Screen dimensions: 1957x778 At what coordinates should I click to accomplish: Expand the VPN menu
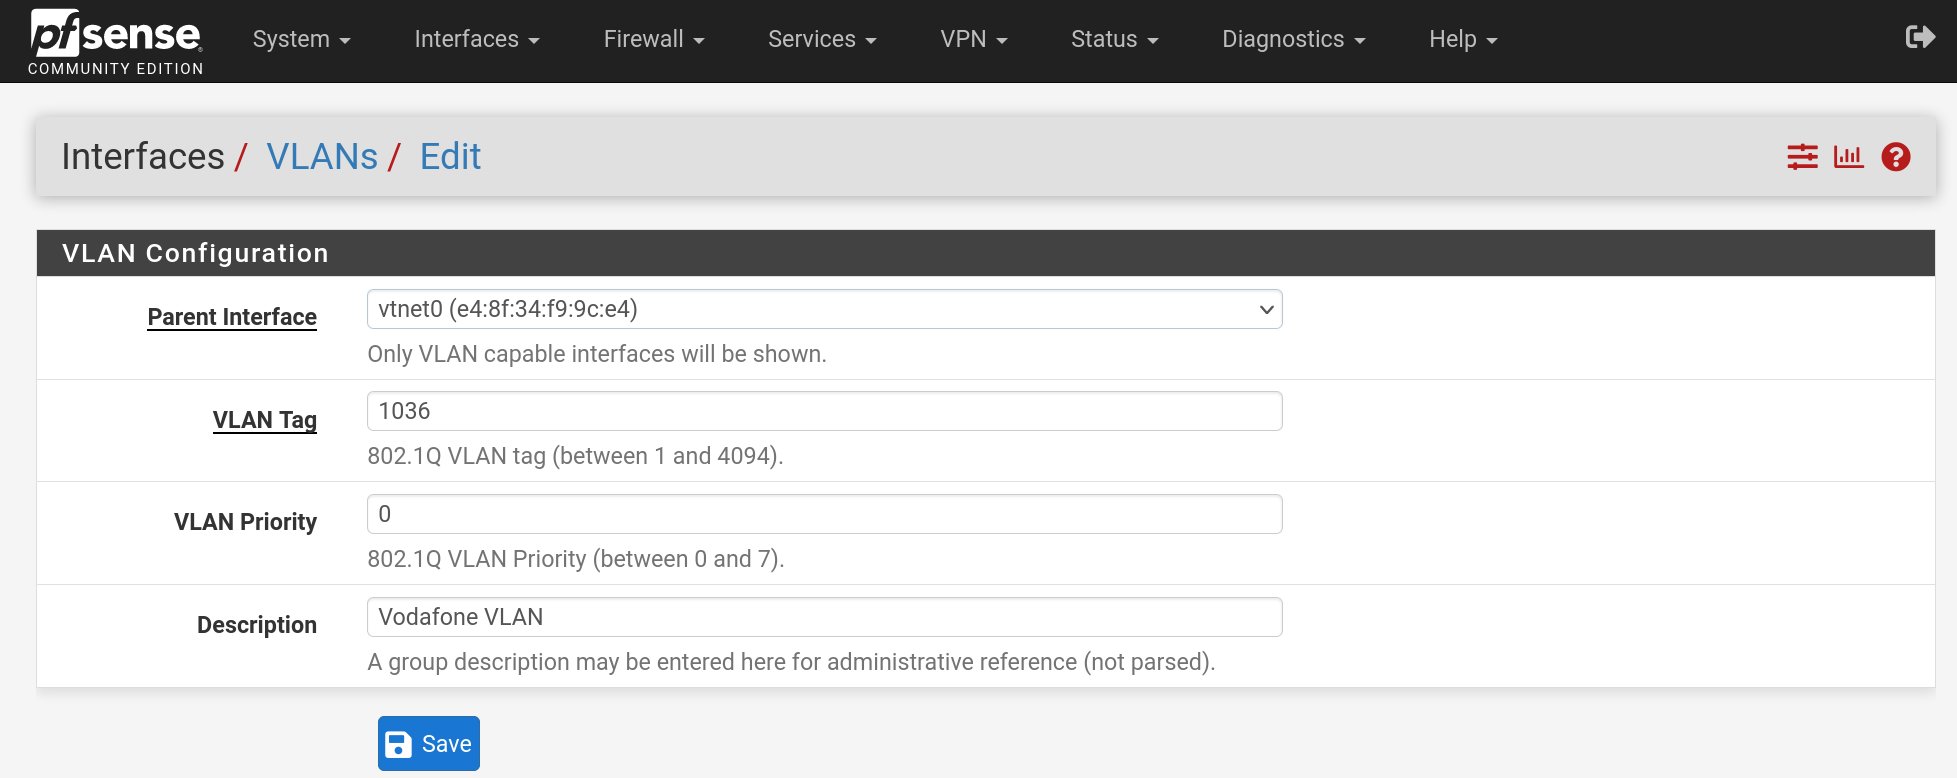point(973,39)
